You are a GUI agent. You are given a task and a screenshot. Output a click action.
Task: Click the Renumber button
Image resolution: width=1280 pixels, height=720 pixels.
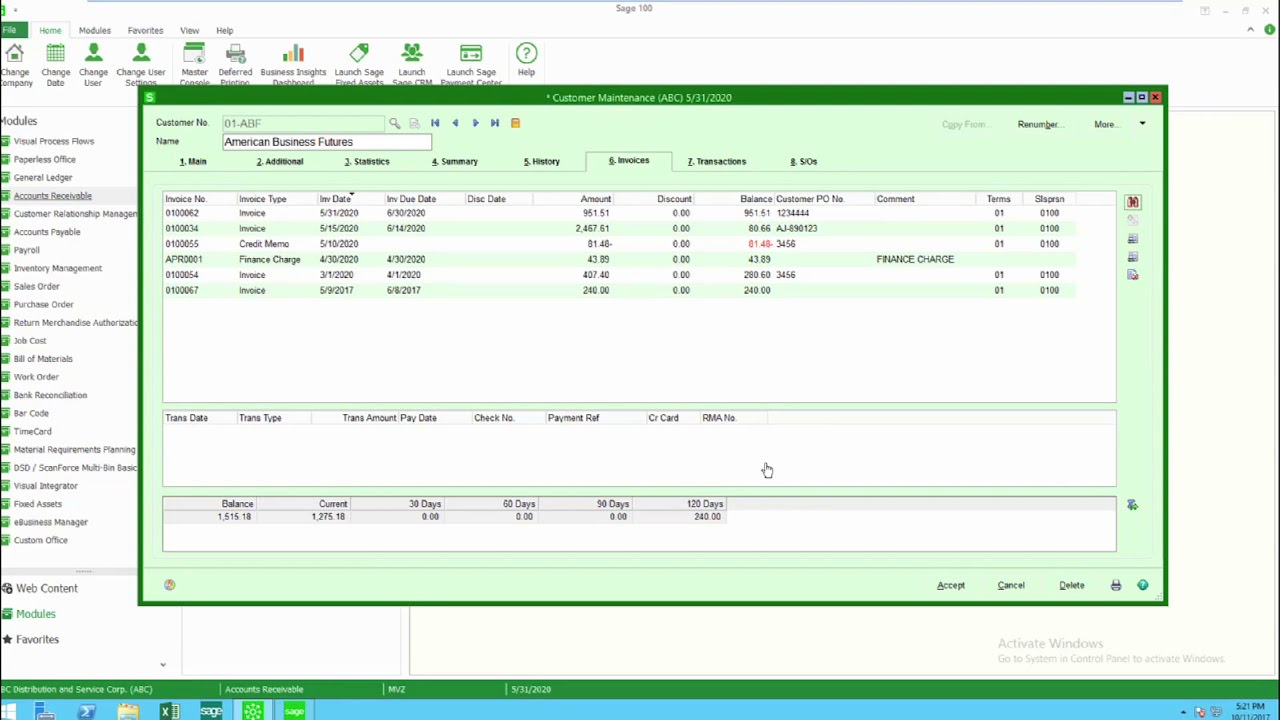(x=1038, y=124)
